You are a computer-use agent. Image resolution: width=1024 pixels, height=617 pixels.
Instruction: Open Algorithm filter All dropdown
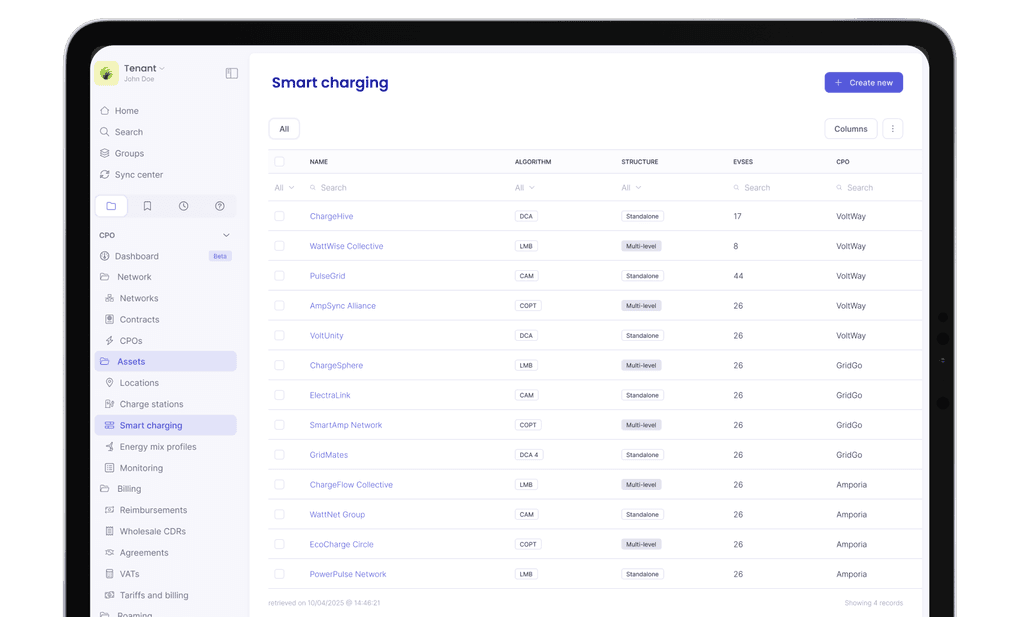[x=524, y=187]
